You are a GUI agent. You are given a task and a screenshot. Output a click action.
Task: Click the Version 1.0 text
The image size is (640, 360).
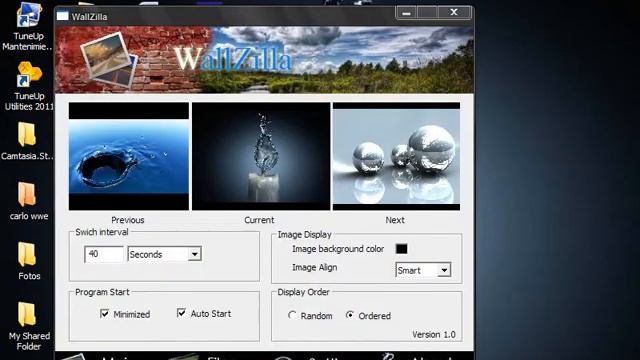[433, 335]
